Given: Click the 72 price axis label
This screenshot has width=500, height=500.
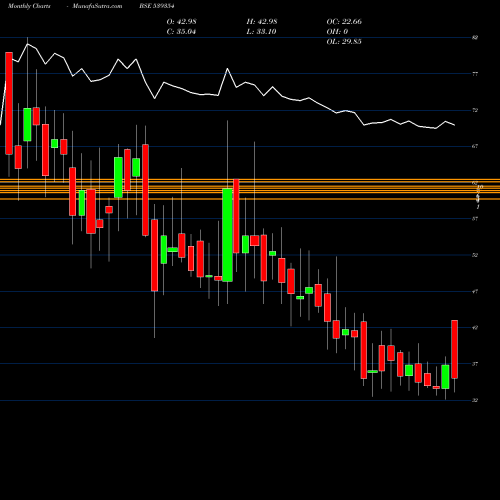Looking at the screenshot, I should (x=475, y=110).
